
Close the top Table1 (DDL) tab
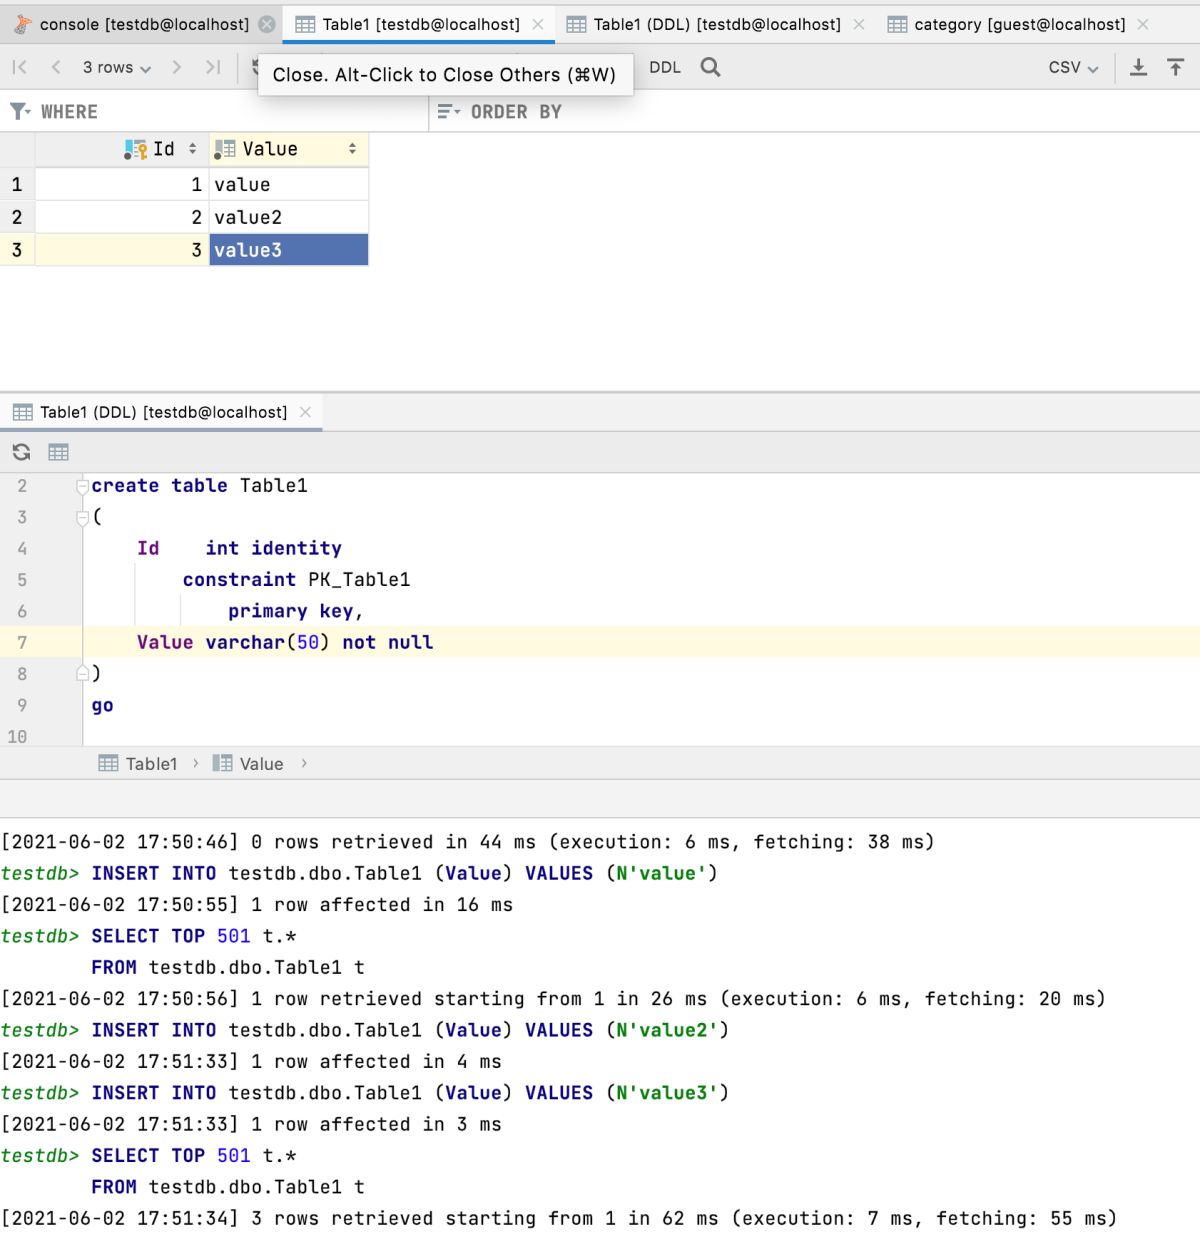click(859, 24)
